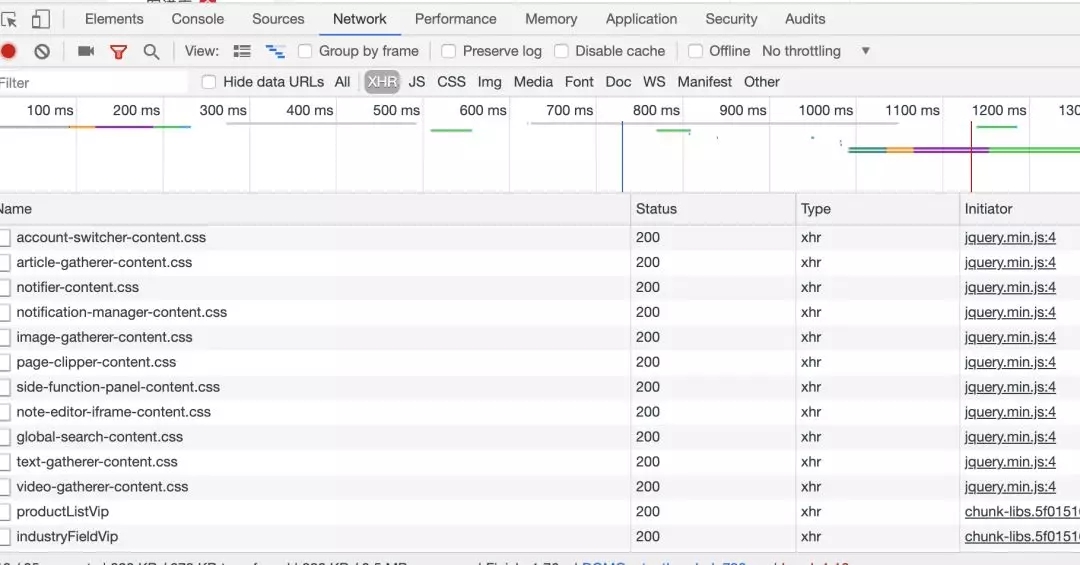Screen dimensions: 1080x565
Task: Select industryFieldVip request name
Action: (x=67, y=537)
